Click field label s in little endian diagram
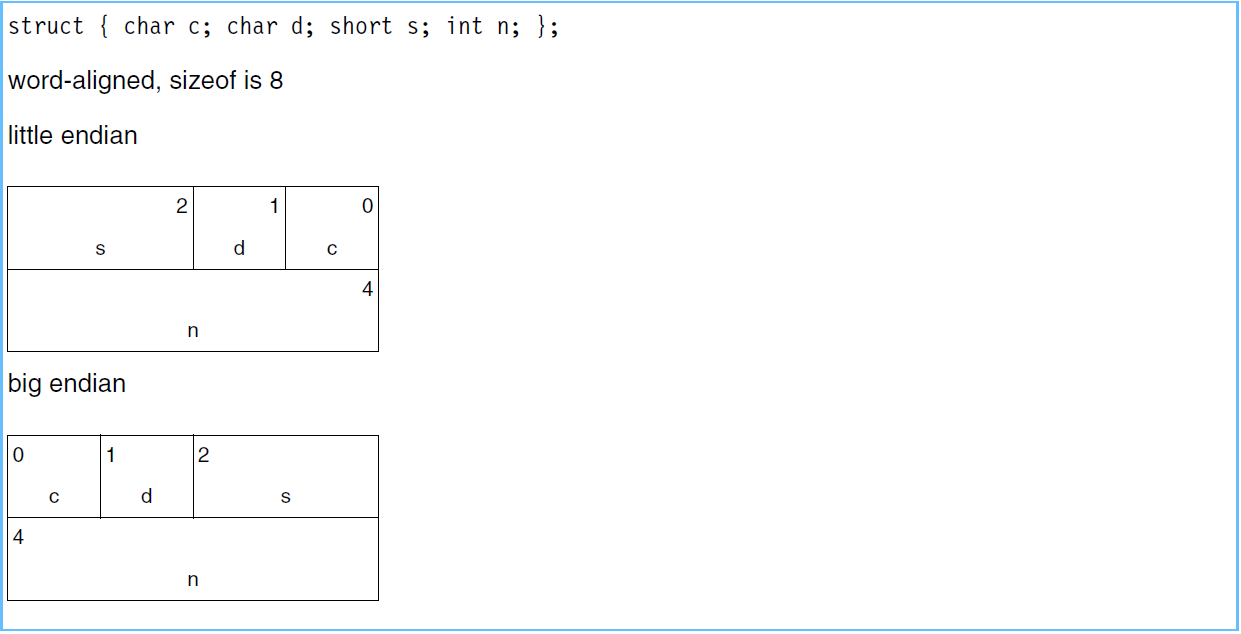 (100, 249)
